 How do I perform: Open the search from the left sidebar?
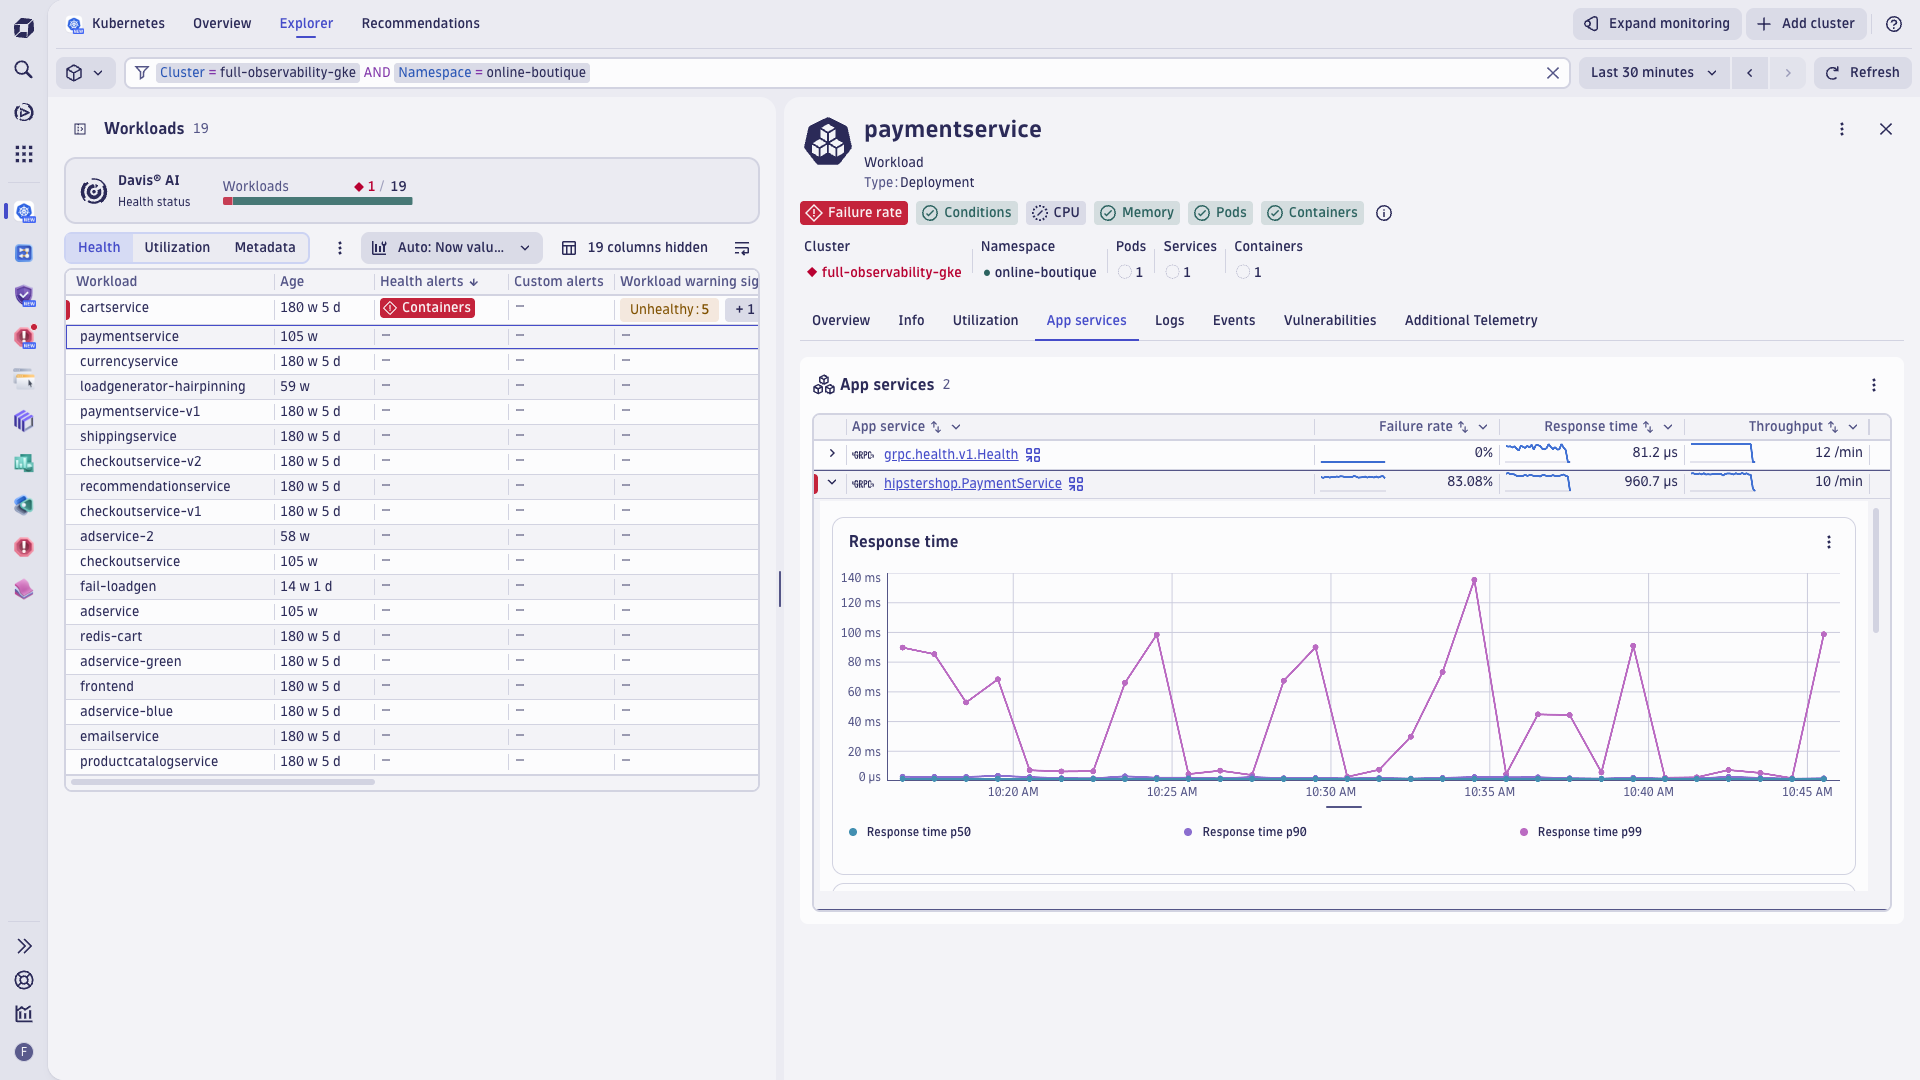(x=24, y=70)
